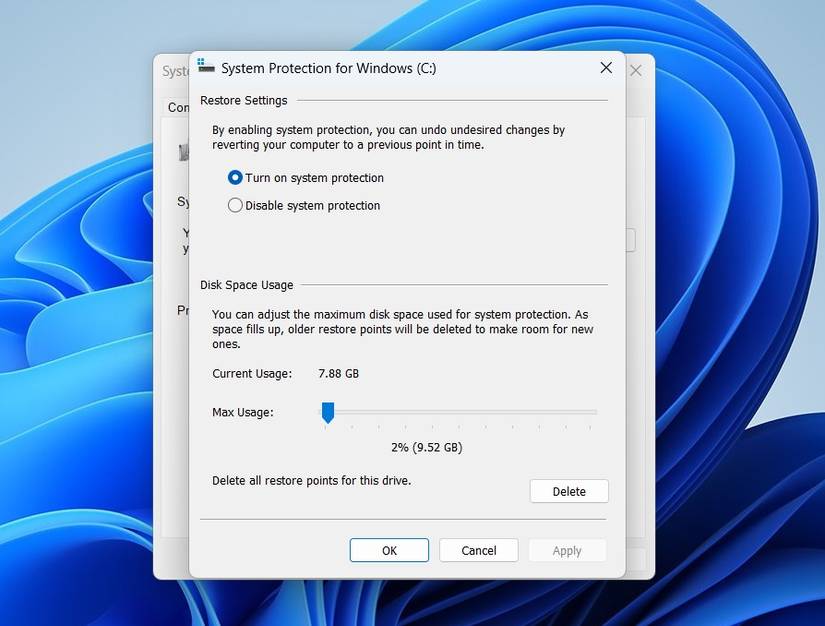Confirm settings with the OK button
825x626 pixels.
click(389, 550)
